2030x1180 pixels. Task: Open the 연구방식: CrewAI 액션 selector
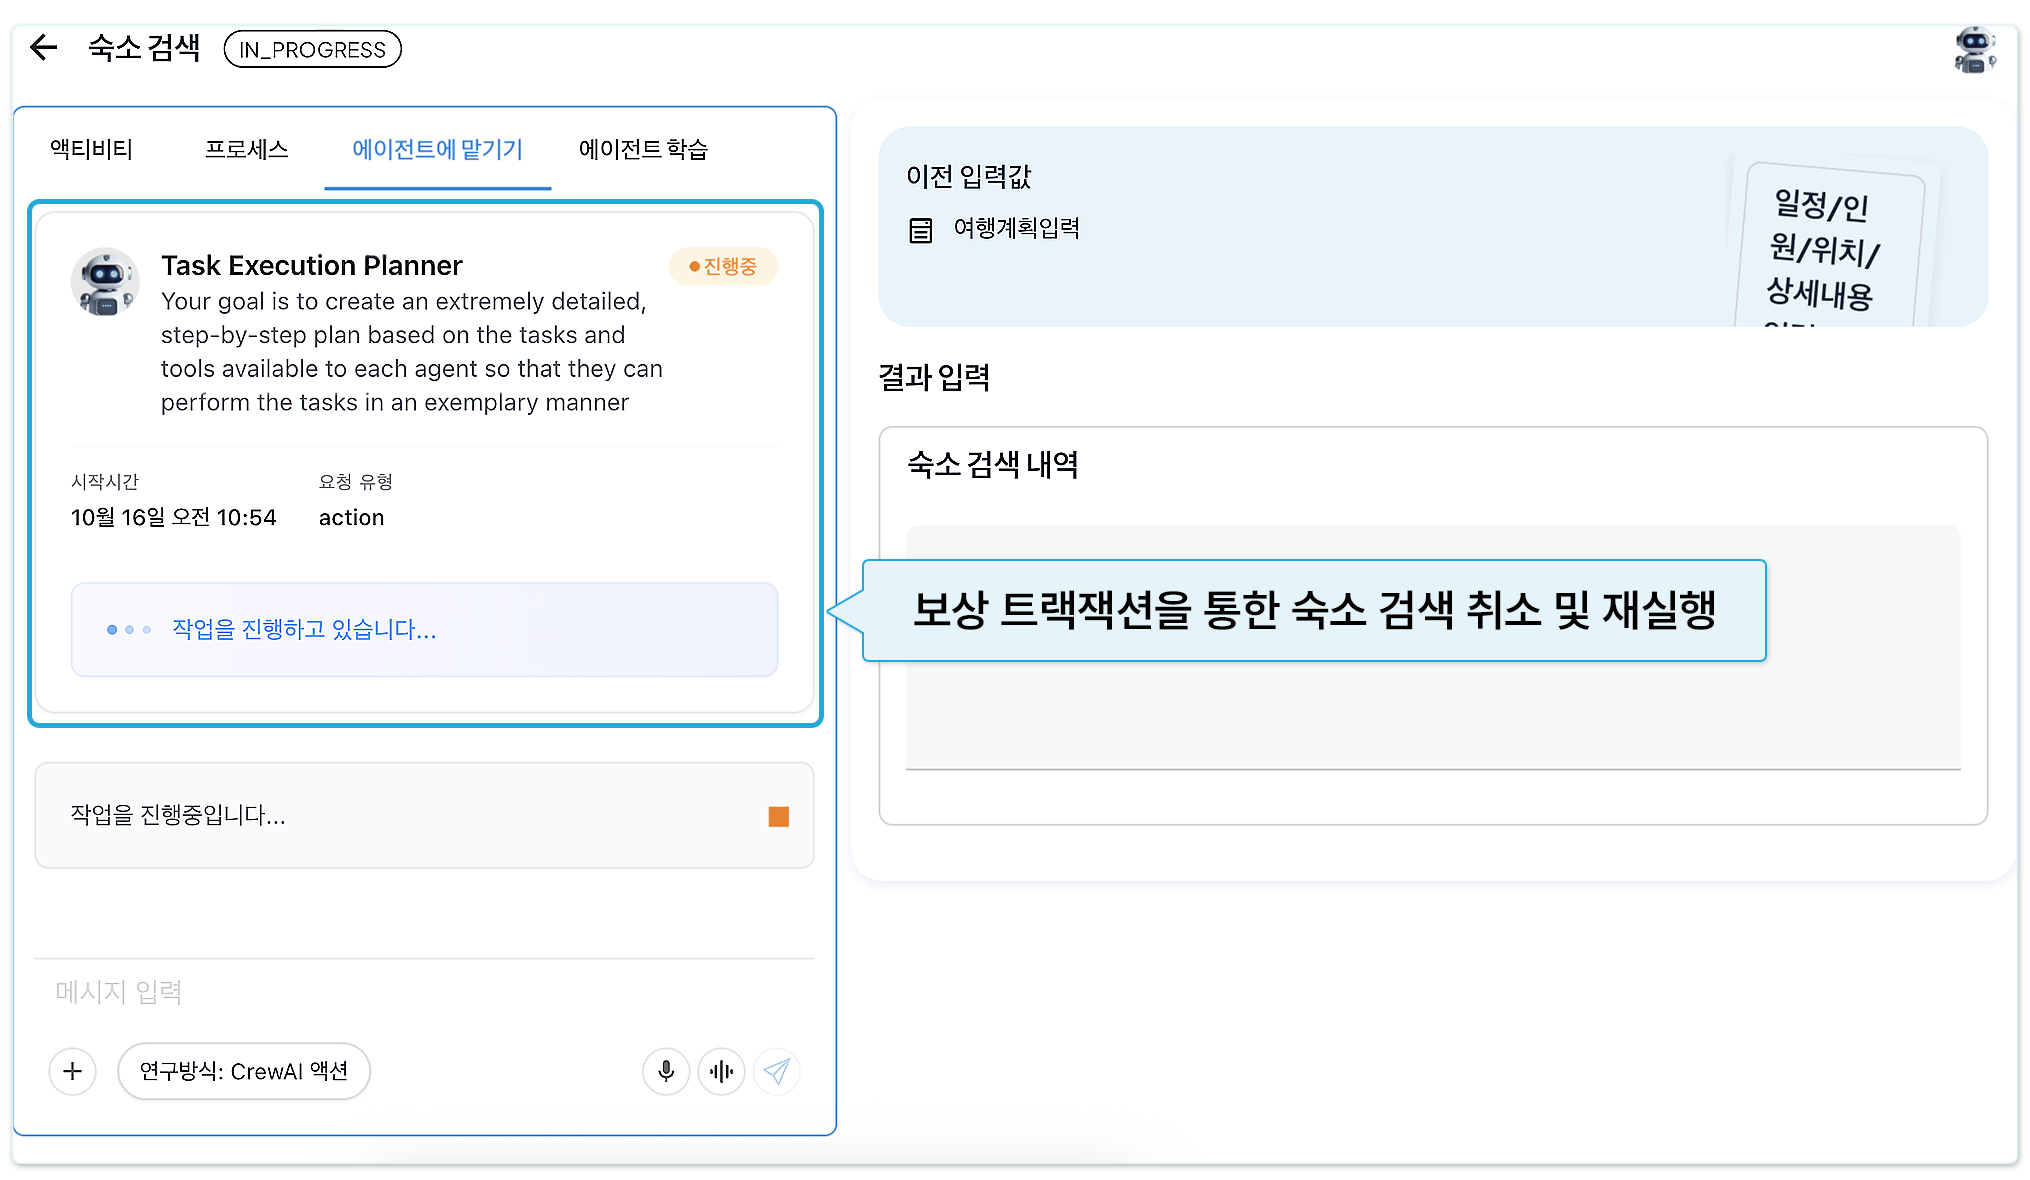tap(244, 1071)
